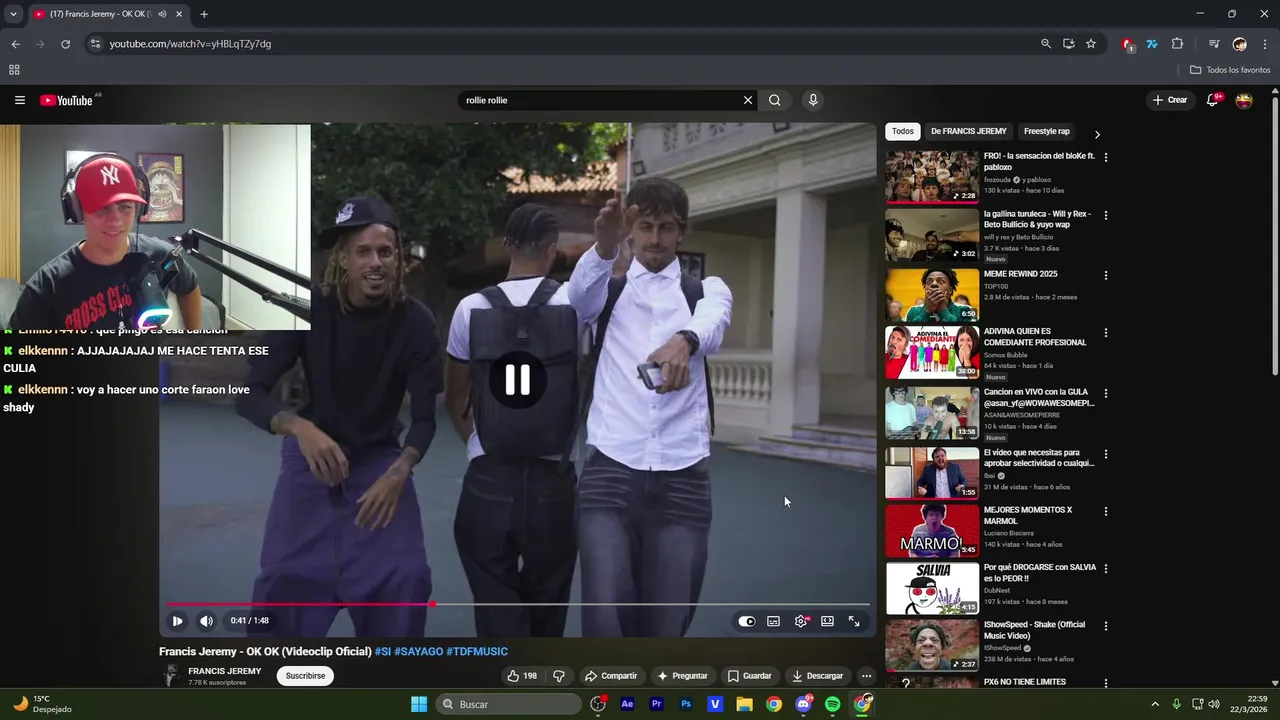Bookmark page with star icon

tap(1091, 44)
